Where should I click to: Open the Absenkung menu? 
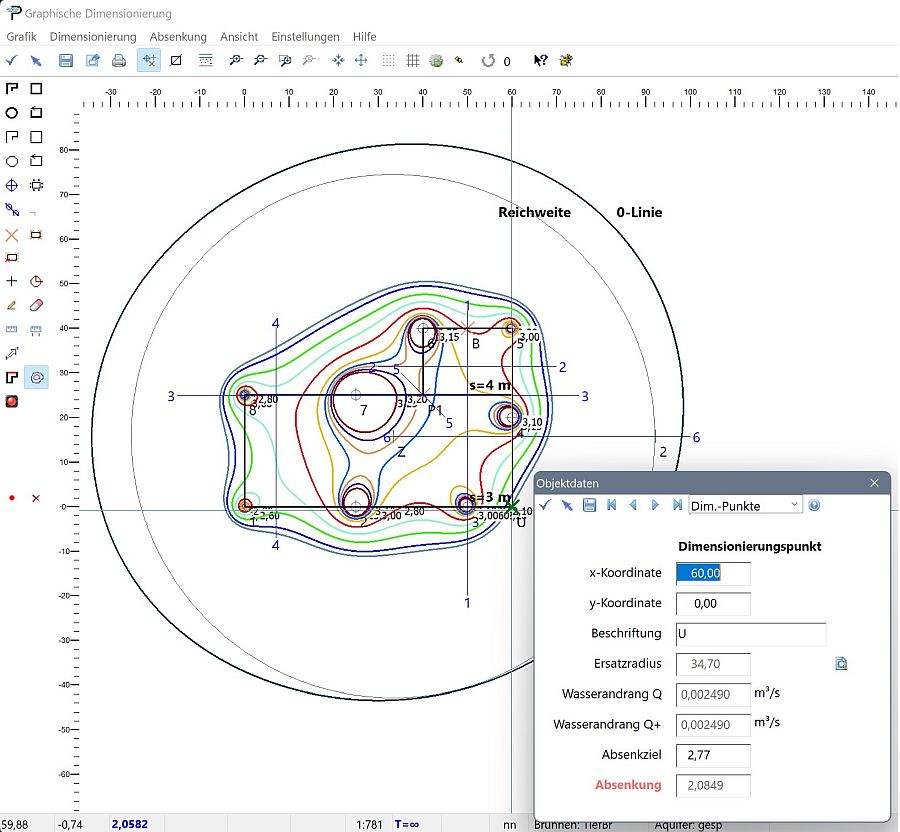coord(178,36)
